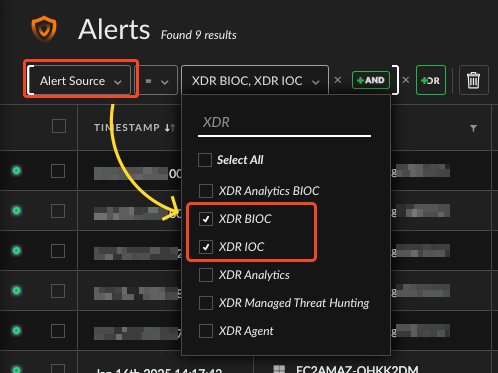
Task: Click the column filter funnel icon
Action: click(x=473, y=128)
